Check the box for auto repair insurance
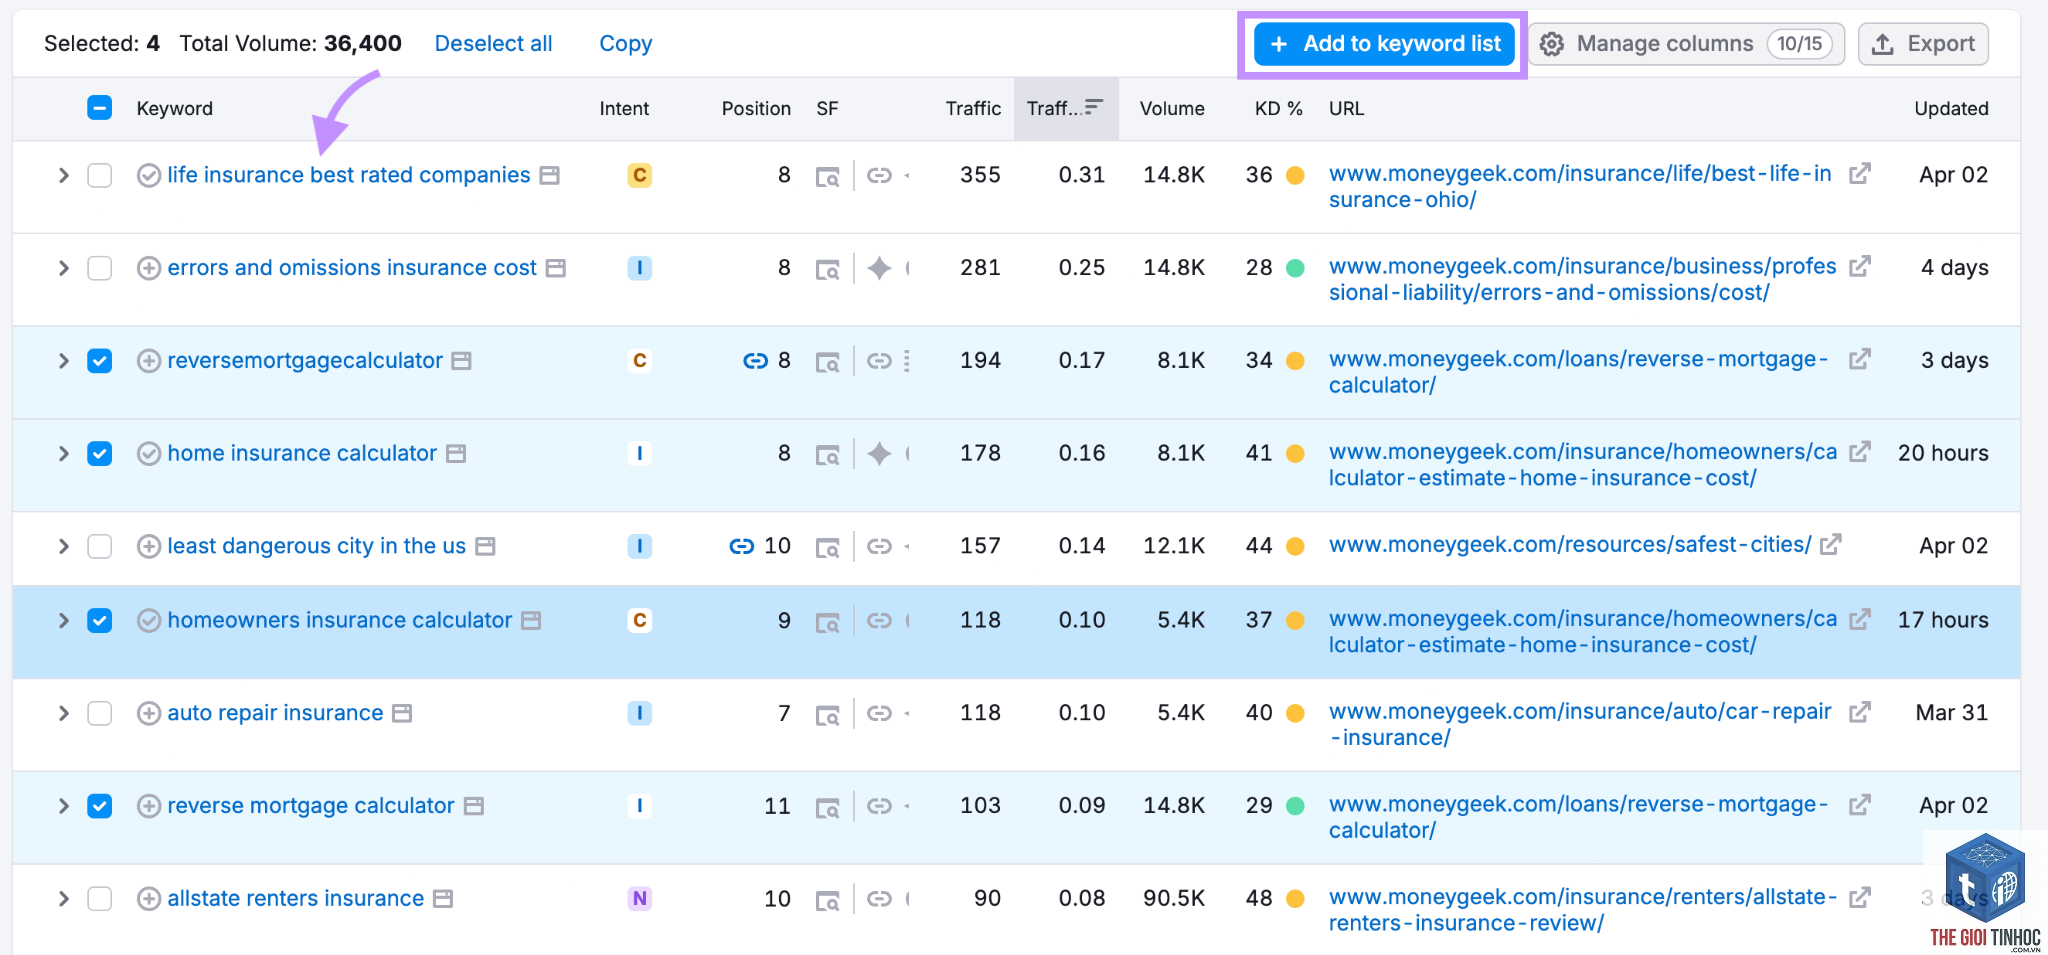 point(99,713)
